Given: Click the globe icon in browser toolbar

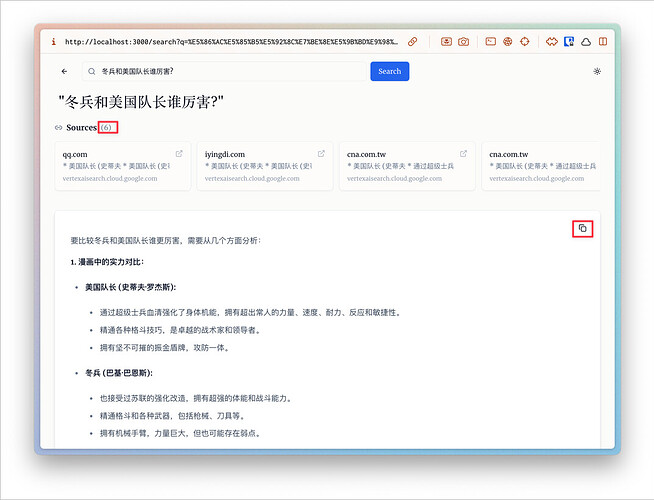Looking at the screenshot, I should [x=507, y=42].
